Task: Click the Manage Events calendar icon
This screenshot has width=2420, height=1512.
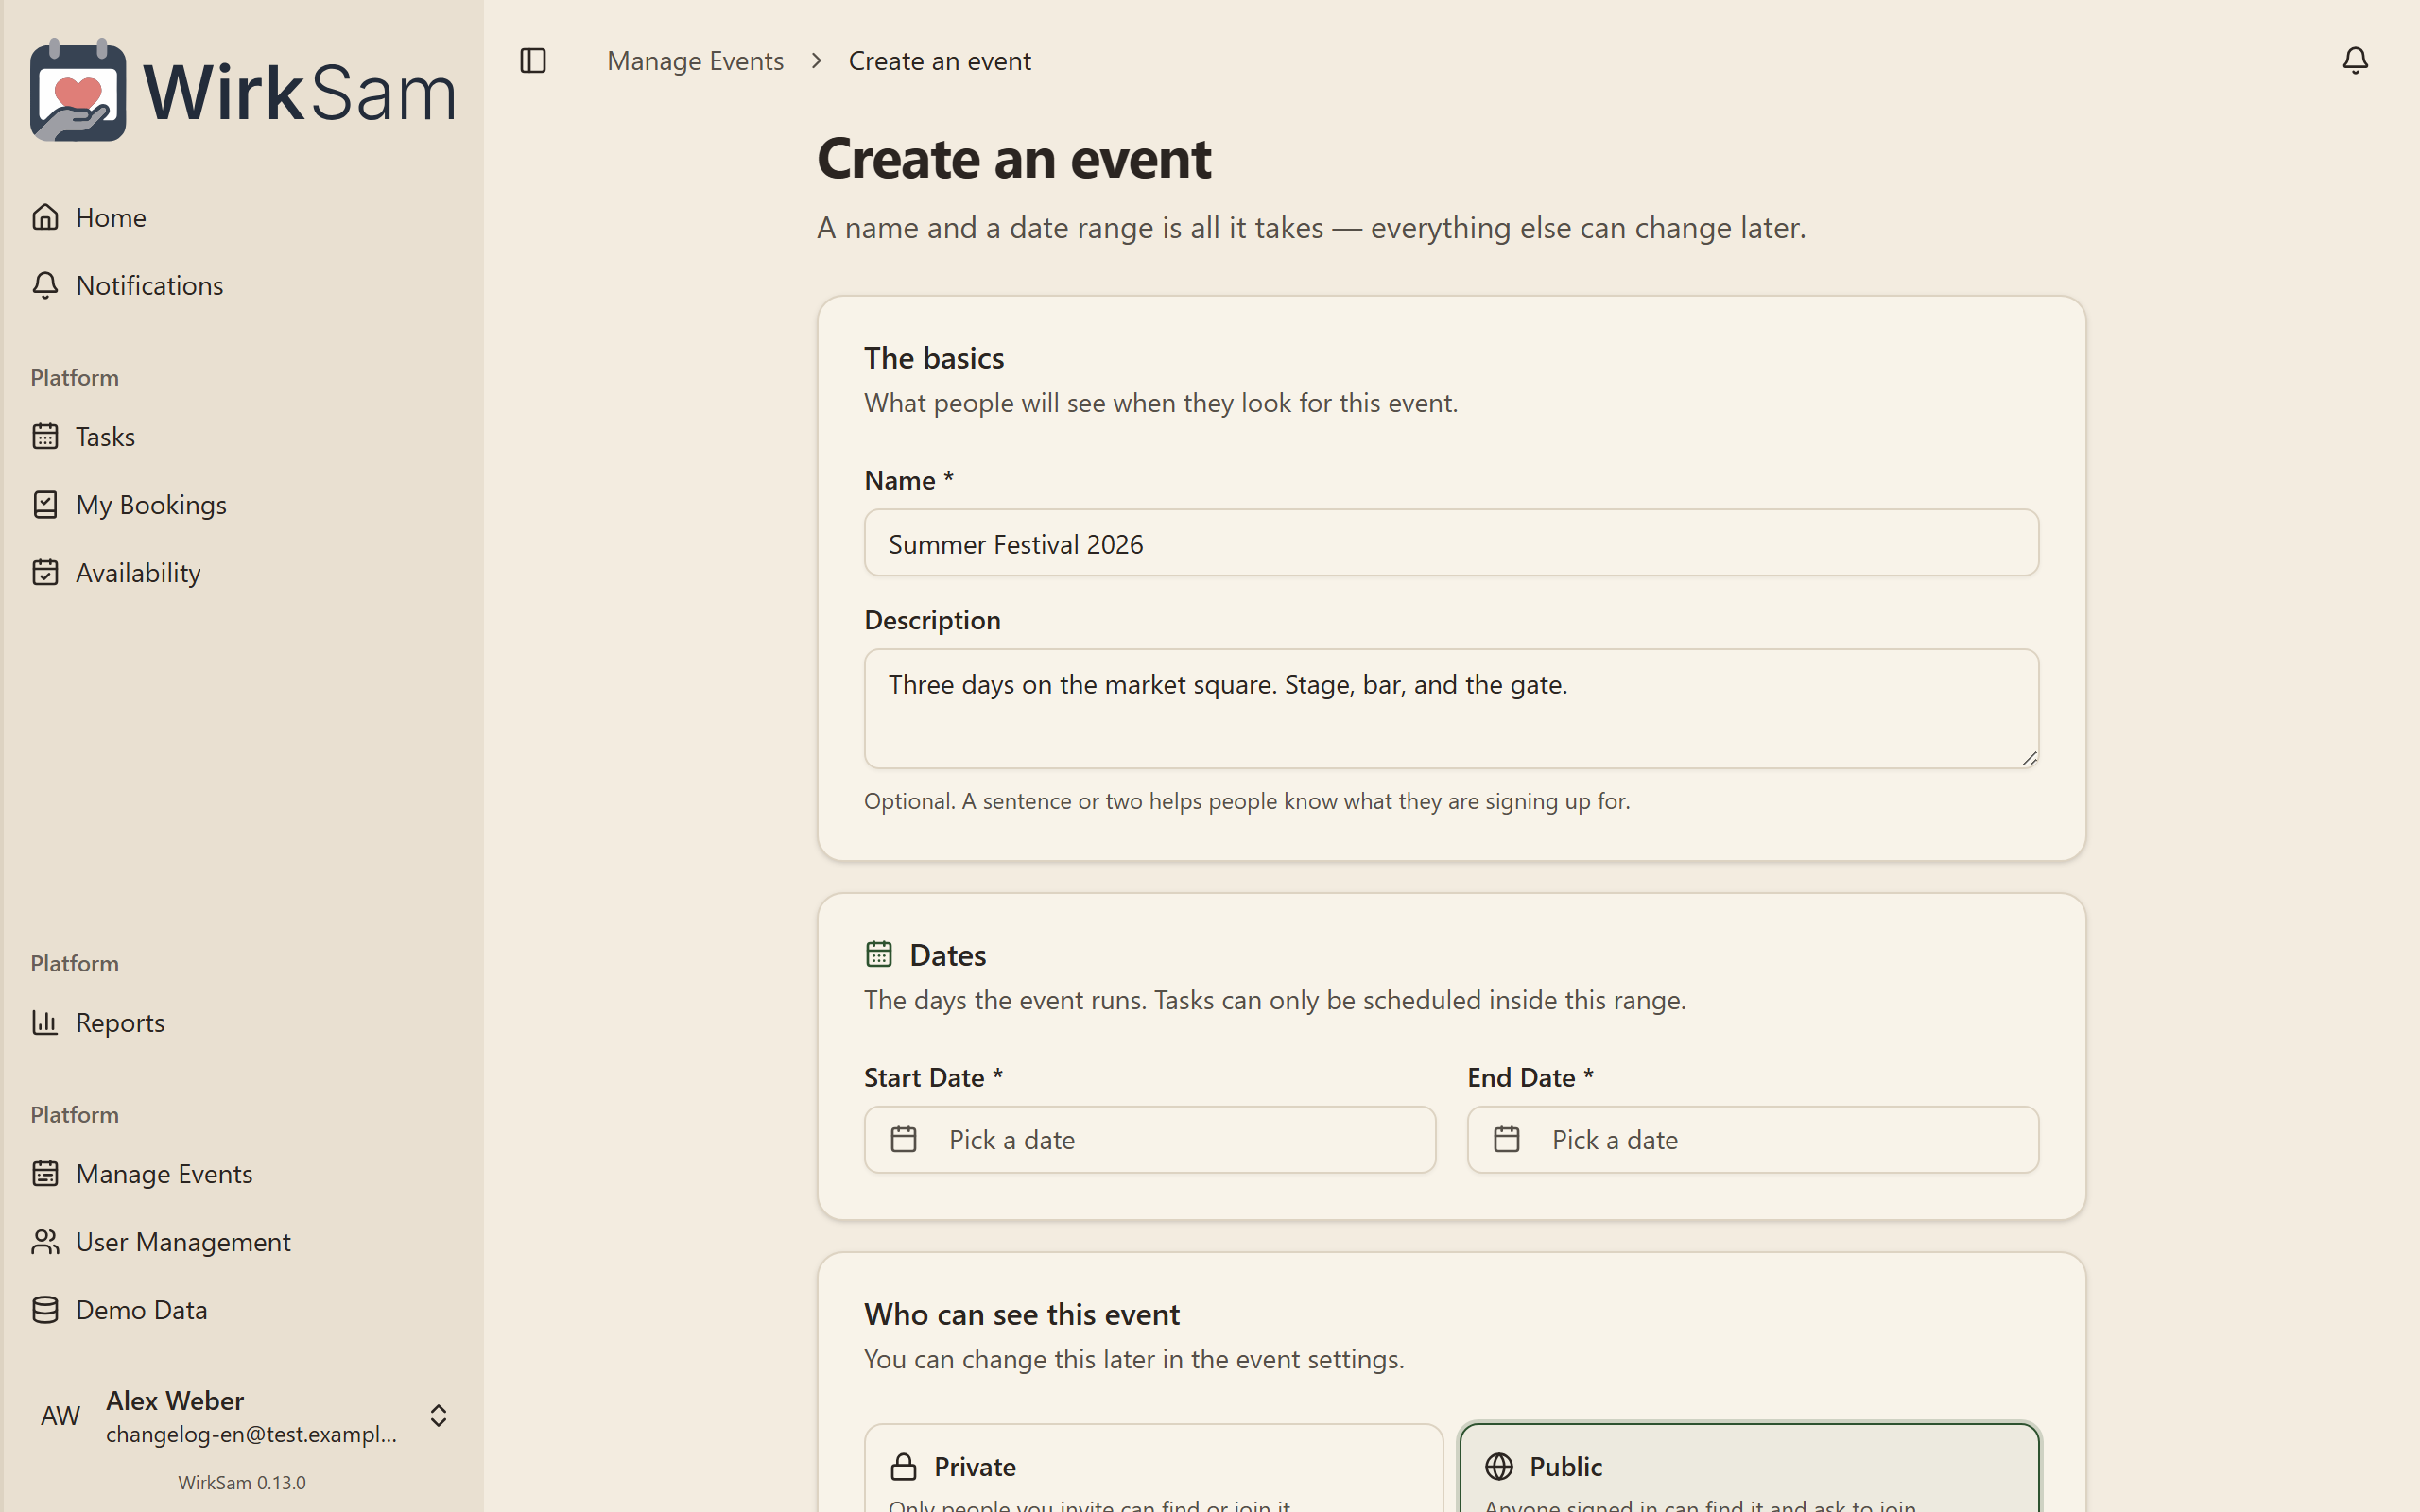Action: [x=45, y=1173]
